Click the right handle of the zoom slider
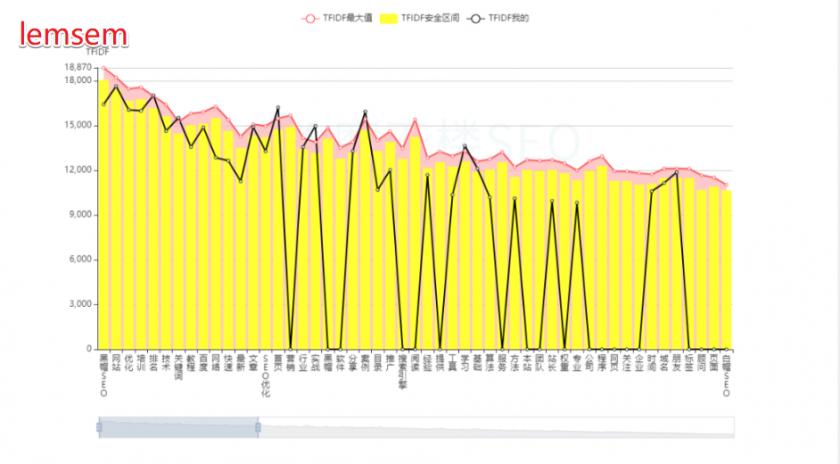 tap(258, 427)
